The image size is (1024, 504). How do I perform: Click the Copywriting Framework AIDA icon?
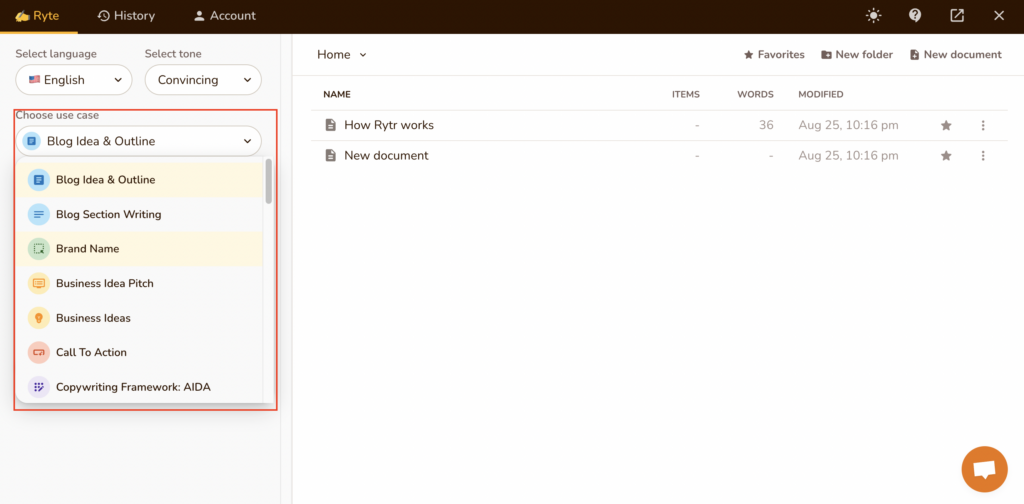click(x=39, y=387)
